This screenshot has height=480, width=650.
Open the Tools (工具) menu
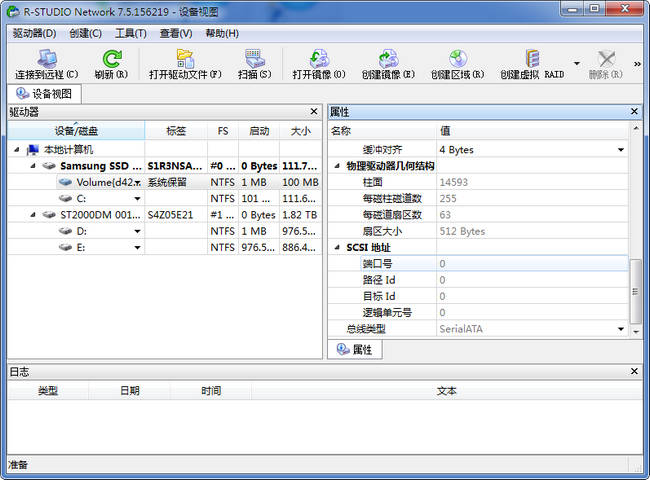[x=131, y=33]
